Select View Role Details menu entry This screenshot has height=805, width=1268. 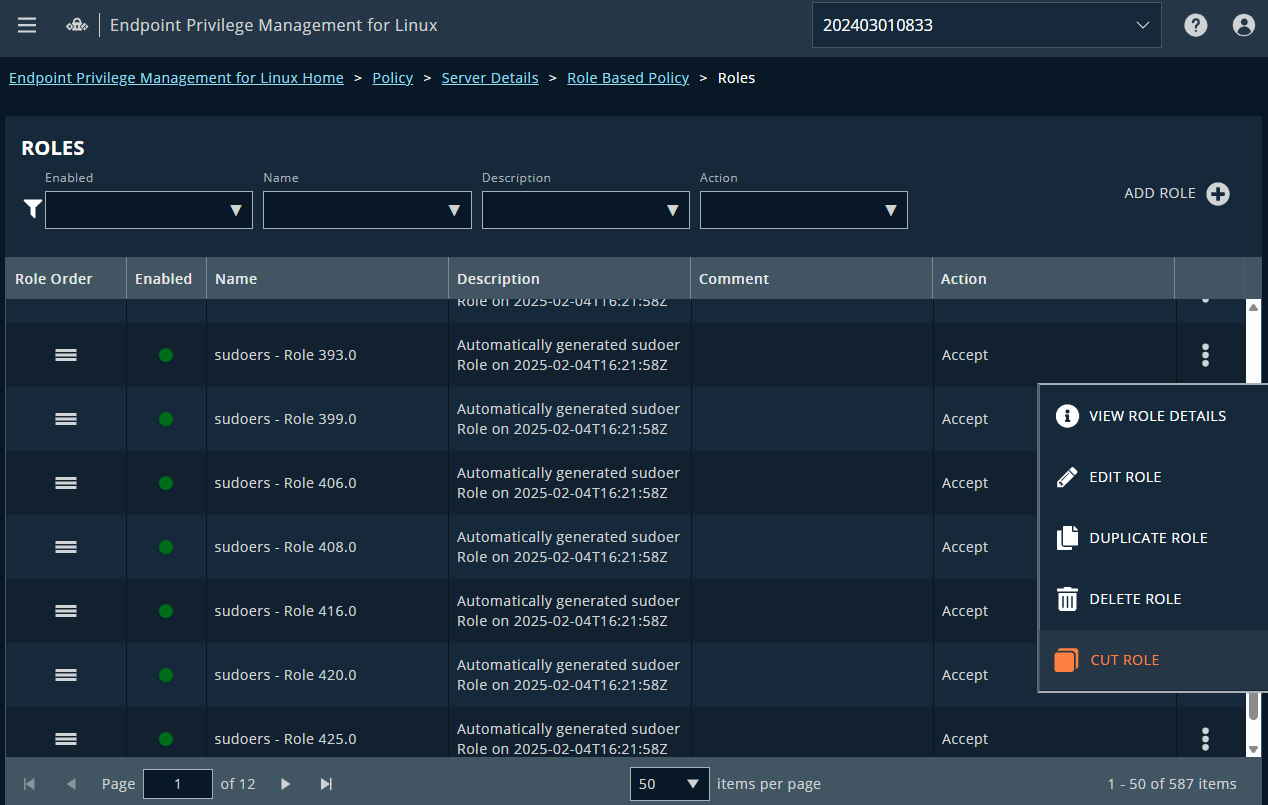coord(1154,416)
